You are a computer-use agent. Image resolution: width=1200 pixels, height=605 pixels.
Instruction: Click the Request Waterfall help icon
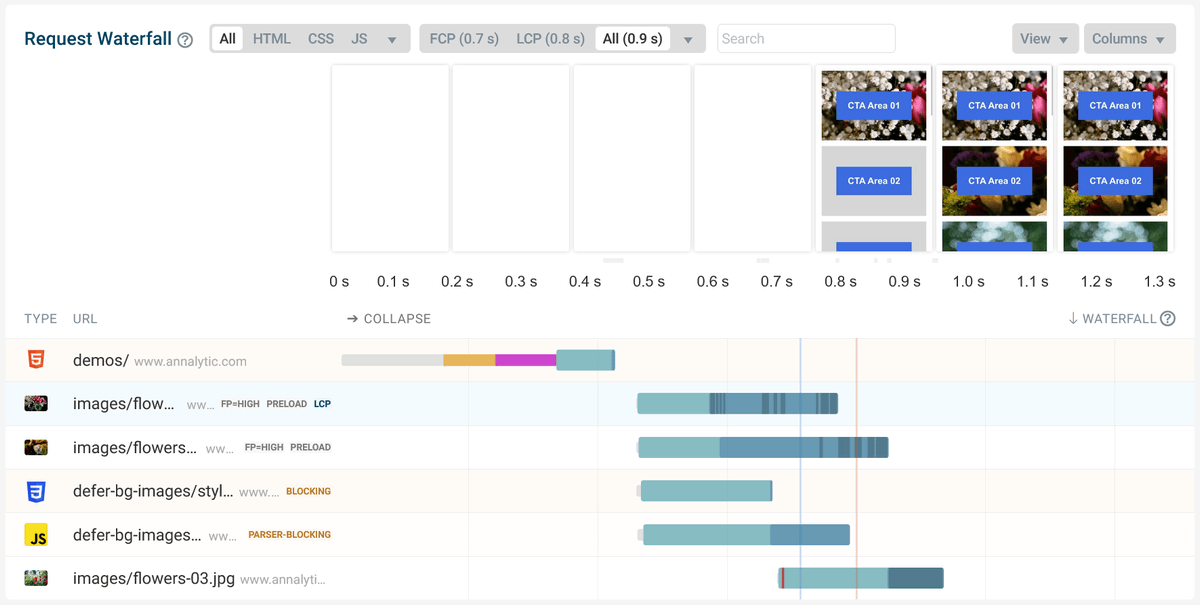[185, 40]
